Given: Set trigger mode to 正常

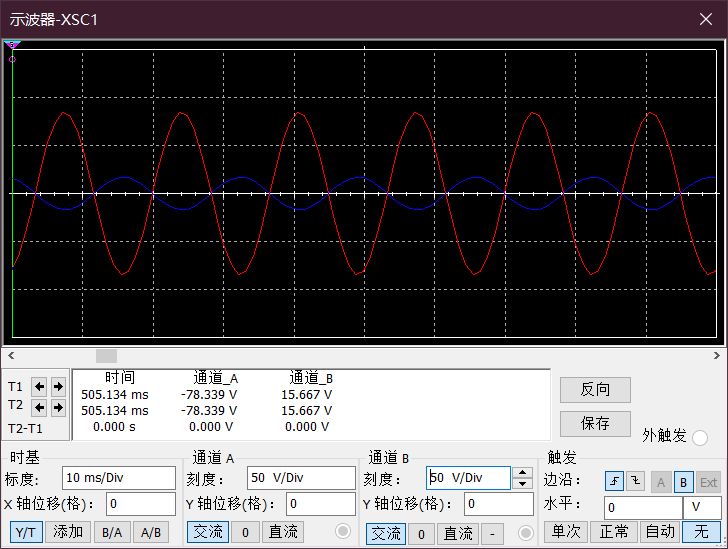Looking at the screenshot, I should (x=613, y=531).
